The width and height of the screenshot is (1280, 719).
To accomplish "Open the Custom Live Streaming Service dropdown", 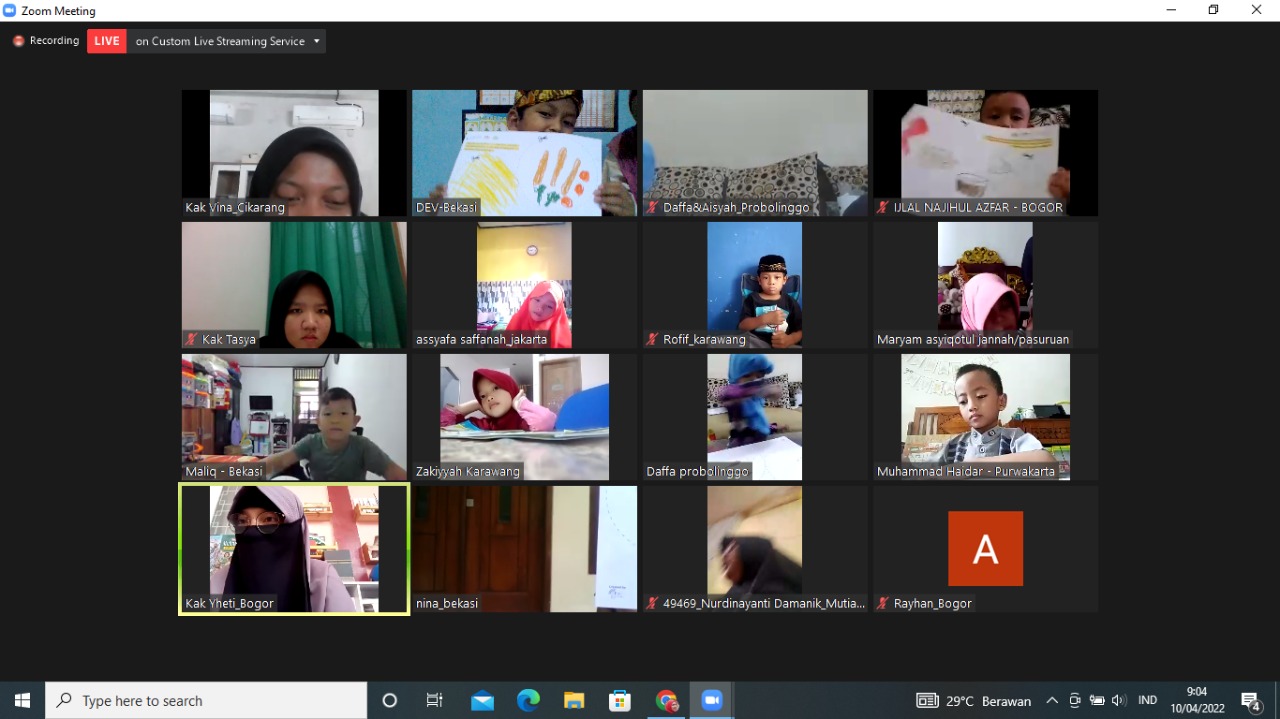I will point(316,41).
